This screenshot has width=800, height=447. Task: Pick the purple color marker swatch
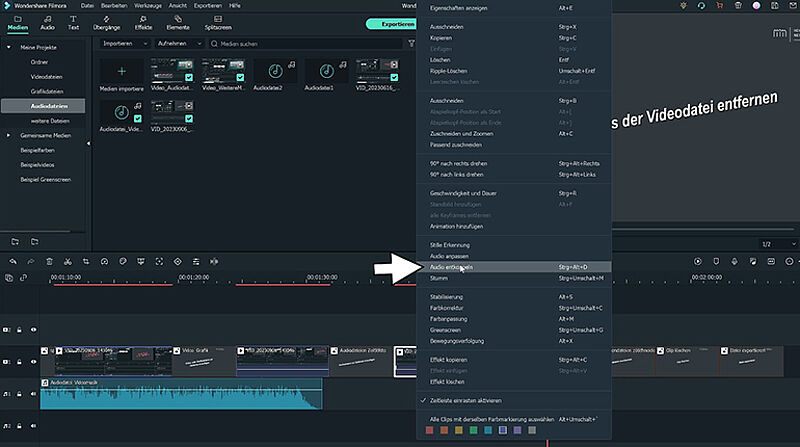coord(517,430)
